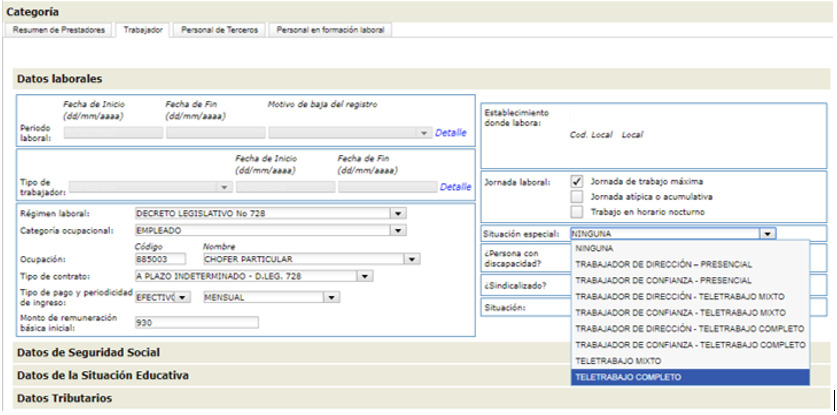Screen dimensions: 837x415
Task: Enable Trabajo en horario nocturno
Action: point(577,212)
